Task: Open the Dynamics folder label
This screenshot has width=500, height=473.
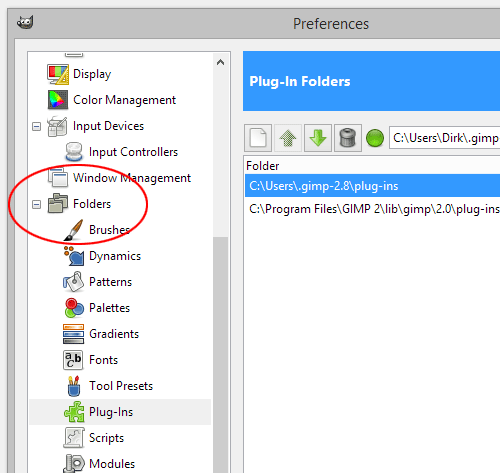Action: (115, 256)
